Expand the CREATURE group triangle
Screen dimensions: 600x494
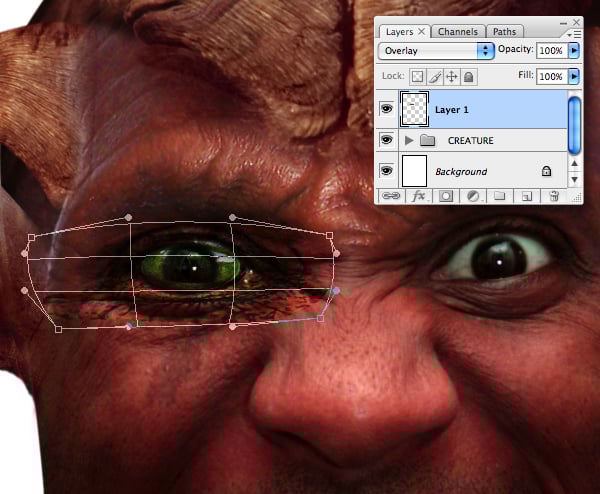point(409,140)
